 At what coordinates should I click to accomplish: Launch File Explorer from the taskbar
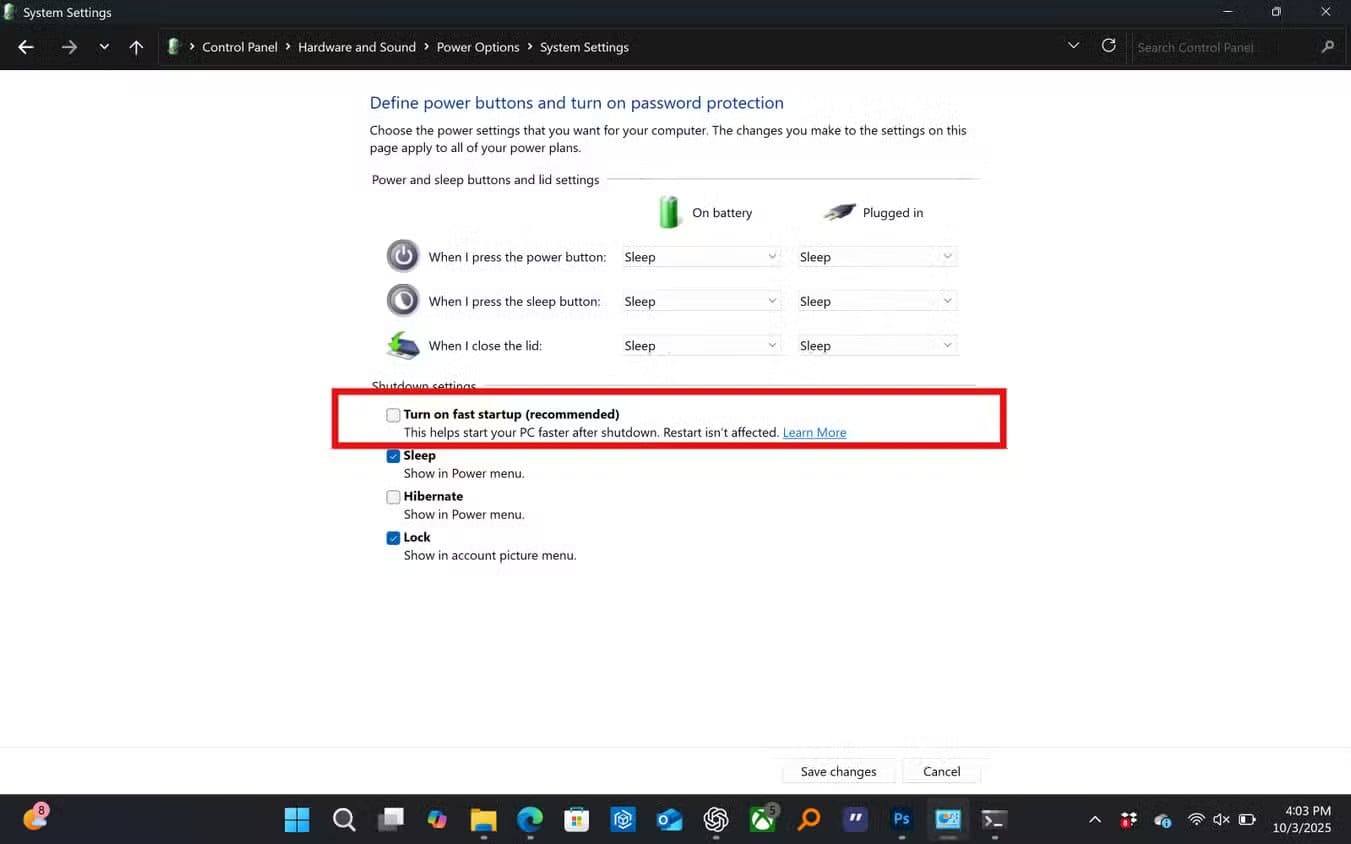(483, 819)
